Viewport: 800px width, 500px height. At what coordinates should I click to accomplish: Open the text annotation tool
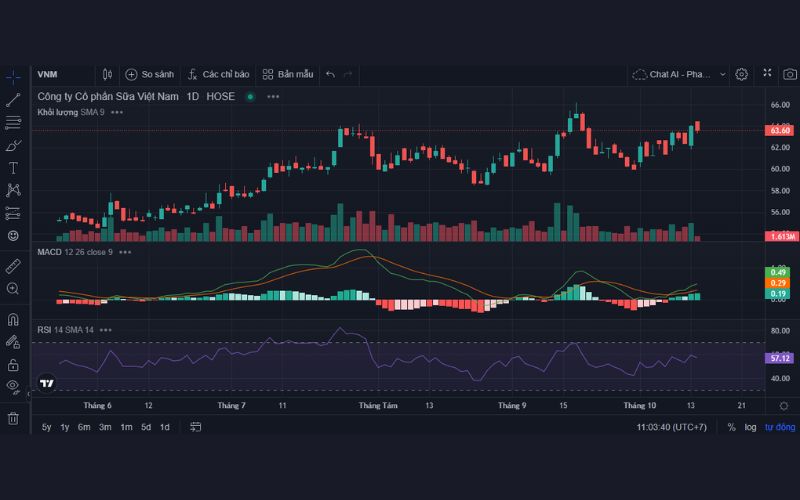click(x=13, y=168)
